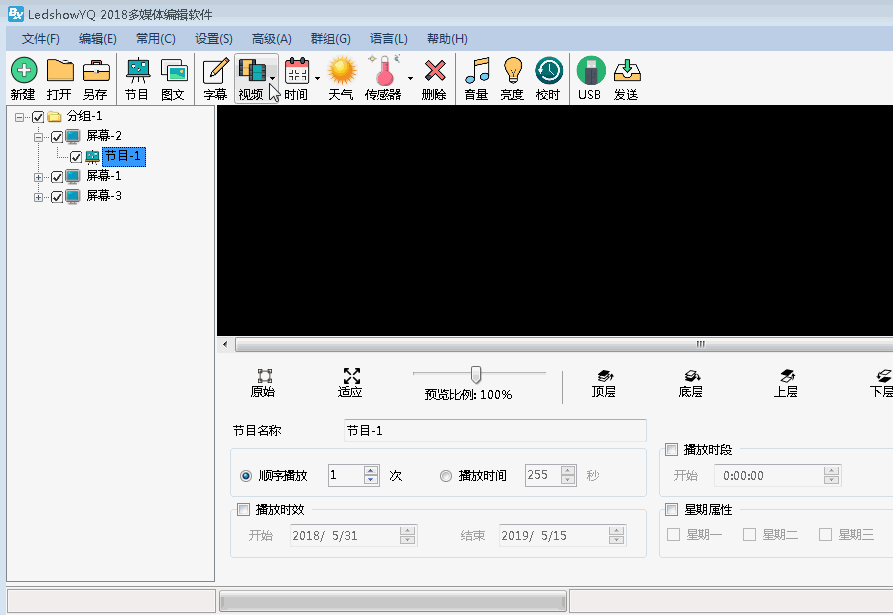
Task: Select the 播放时间 radio button
Action: [445, 476]
